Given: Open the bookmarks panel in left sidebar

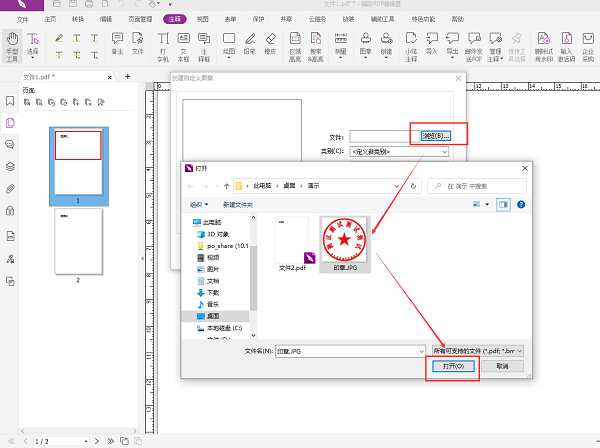Looking at the screenshot, I should click(10, 101).
